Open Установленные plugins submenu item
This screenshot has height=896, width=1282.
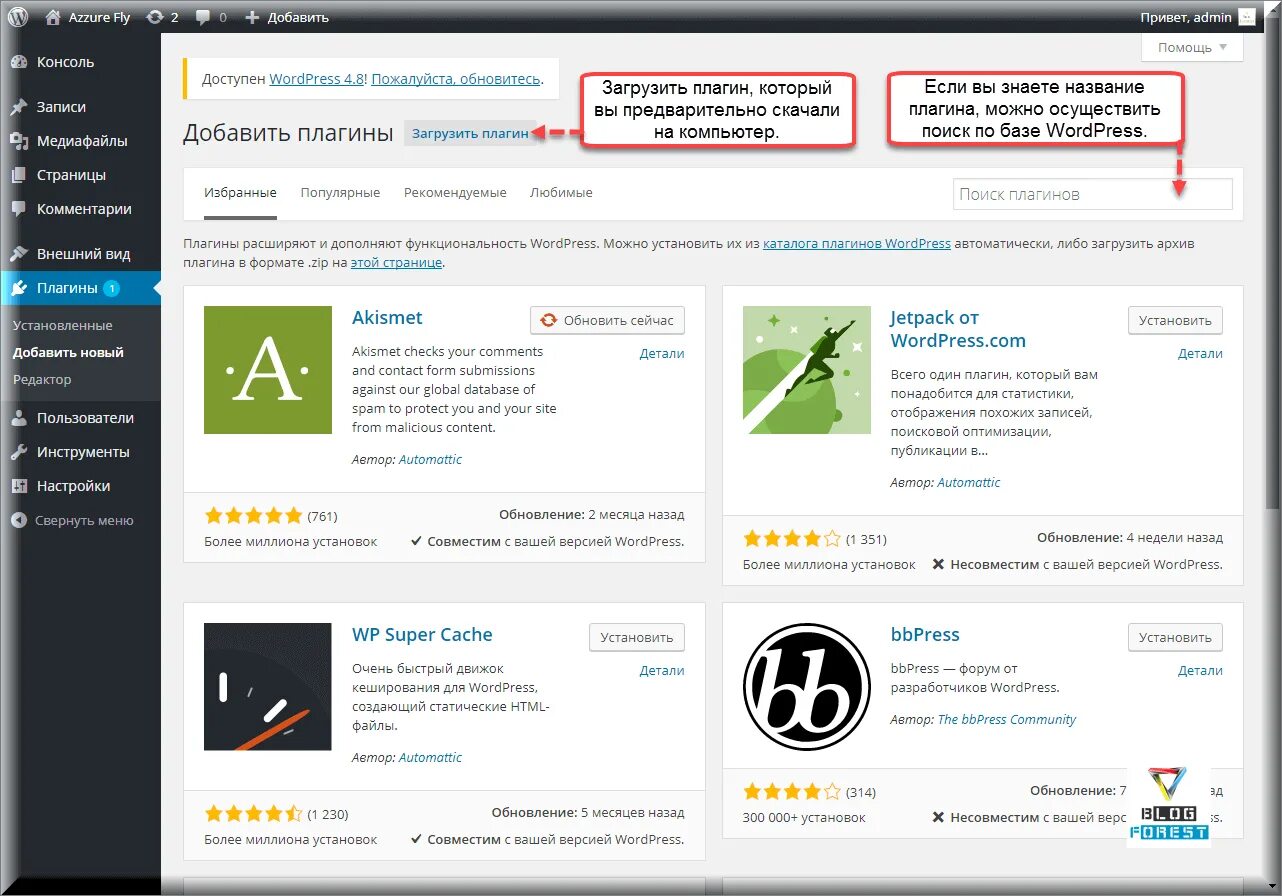(x=62, y=325)
